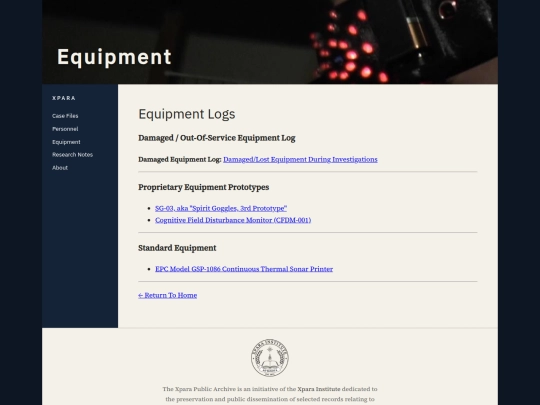
Task: Open Cognitive Field Disturbance Monitor (CFDM-001) link
Action: 233,220
